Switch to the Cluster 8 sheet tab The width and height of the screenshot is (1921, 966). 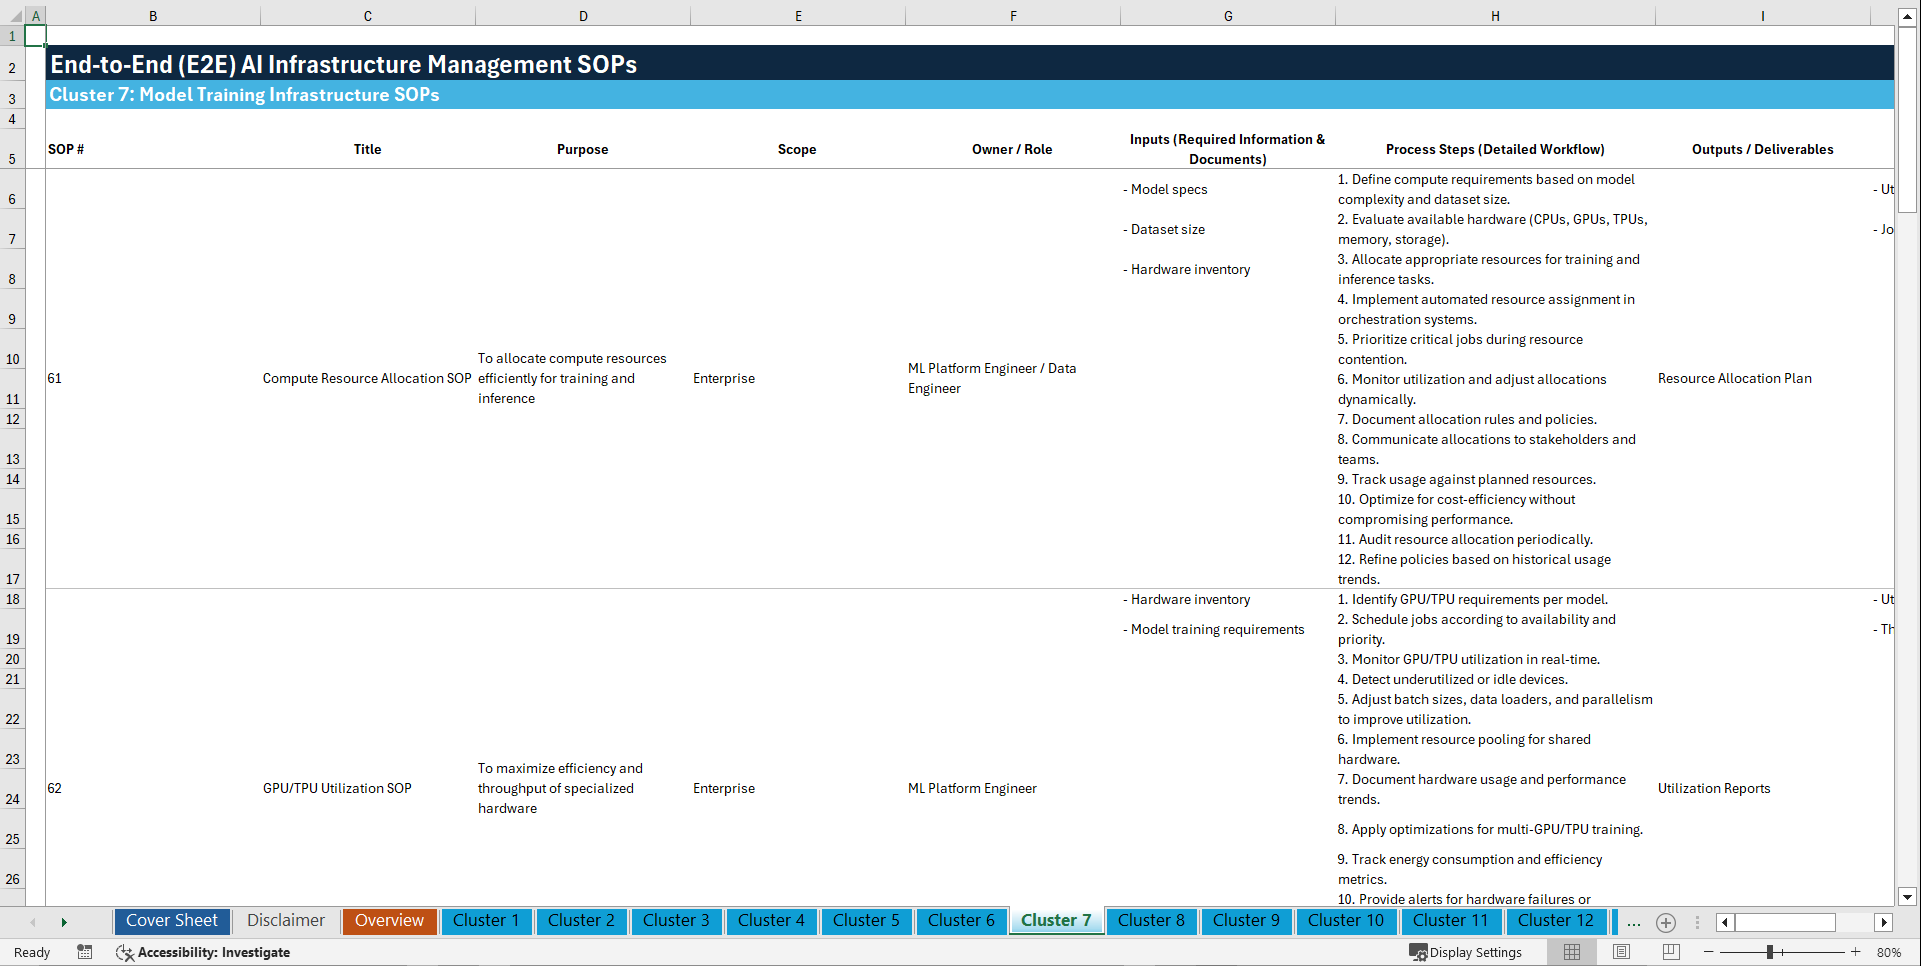(x=1151, y=921)
